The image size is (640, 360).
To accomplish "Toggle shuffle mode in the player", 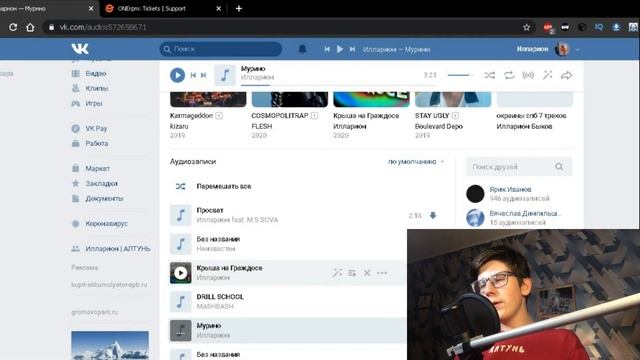I will pos(489,75).
